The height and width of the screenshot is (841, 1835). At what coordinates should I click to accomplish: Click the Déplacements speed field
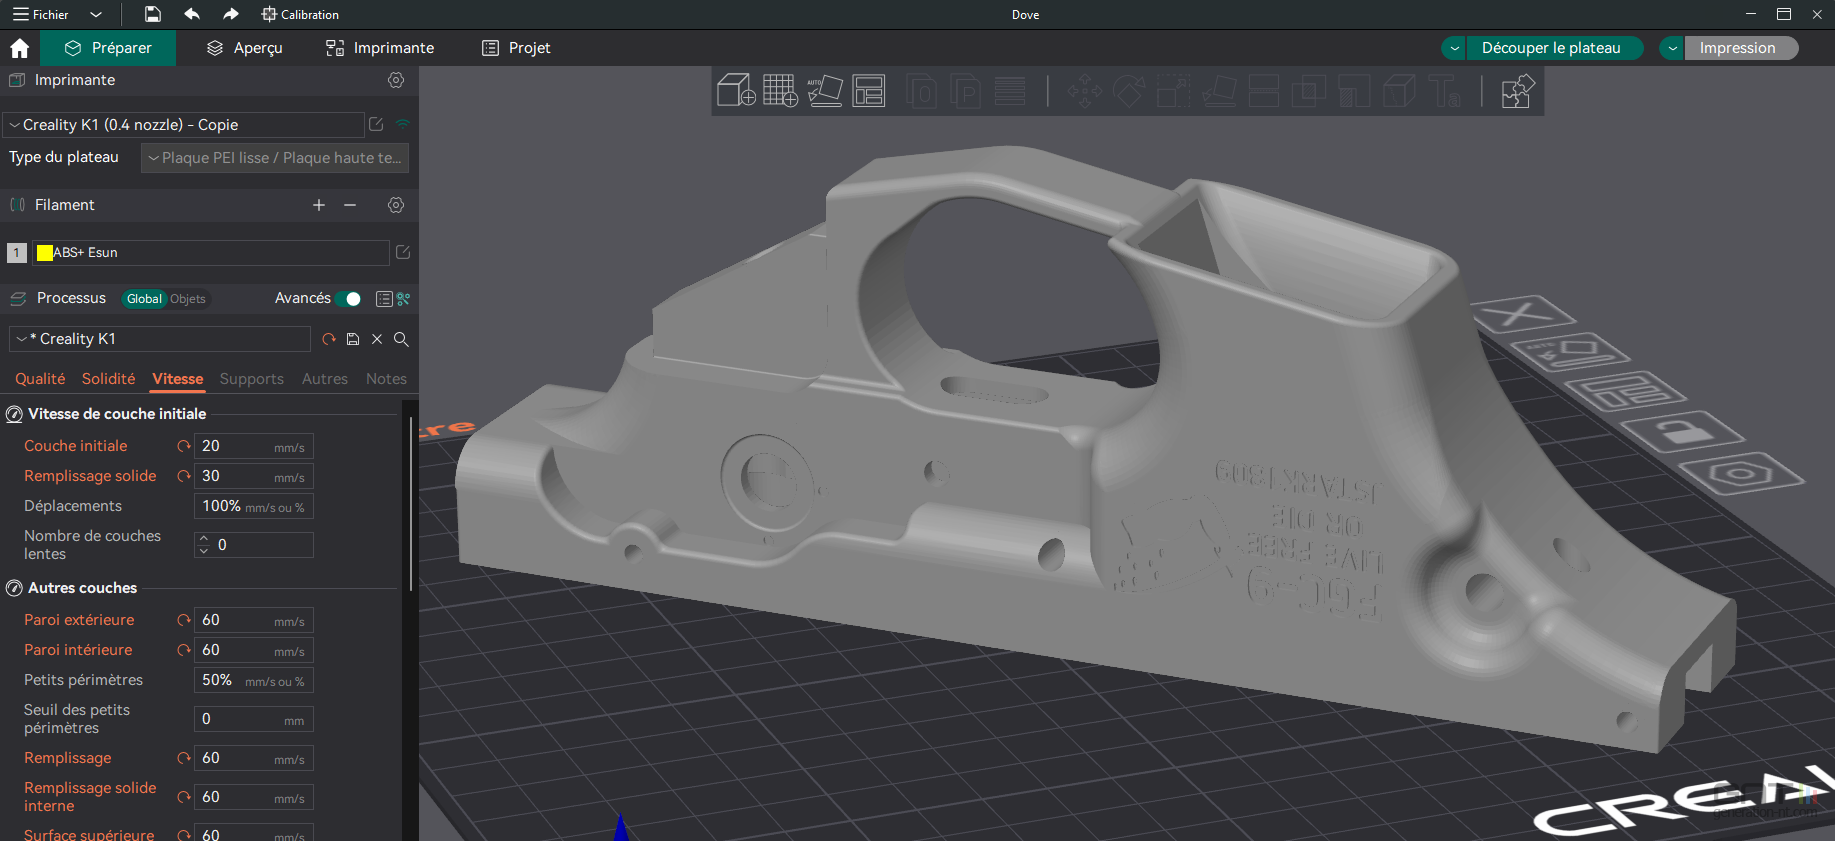click(254, 506)
